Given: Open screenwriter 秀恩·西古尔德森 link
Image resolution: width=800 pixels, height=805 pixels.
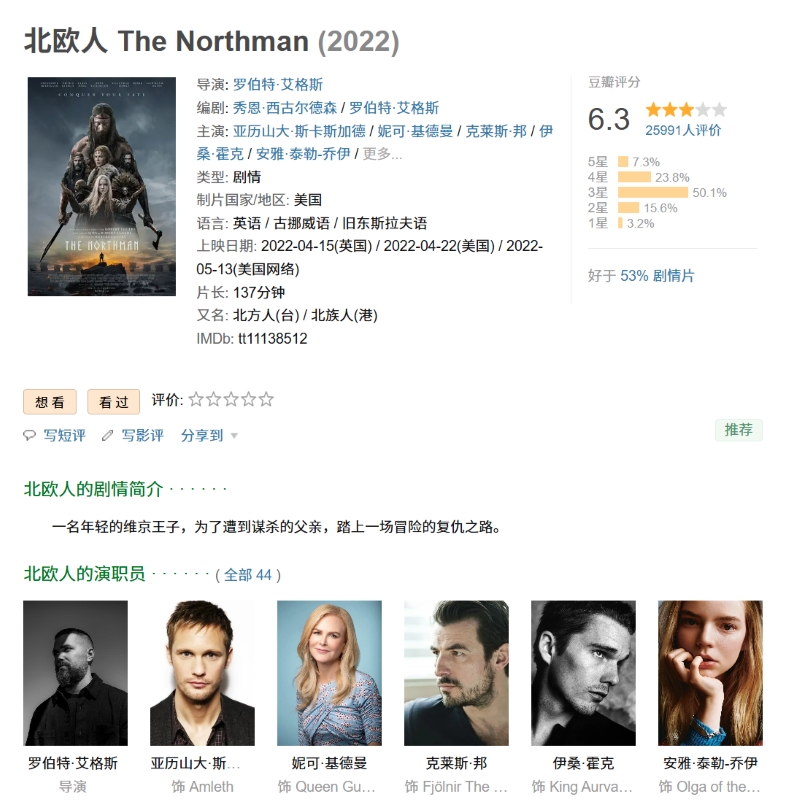Looking at the screenshot, I should click(285, 108).
